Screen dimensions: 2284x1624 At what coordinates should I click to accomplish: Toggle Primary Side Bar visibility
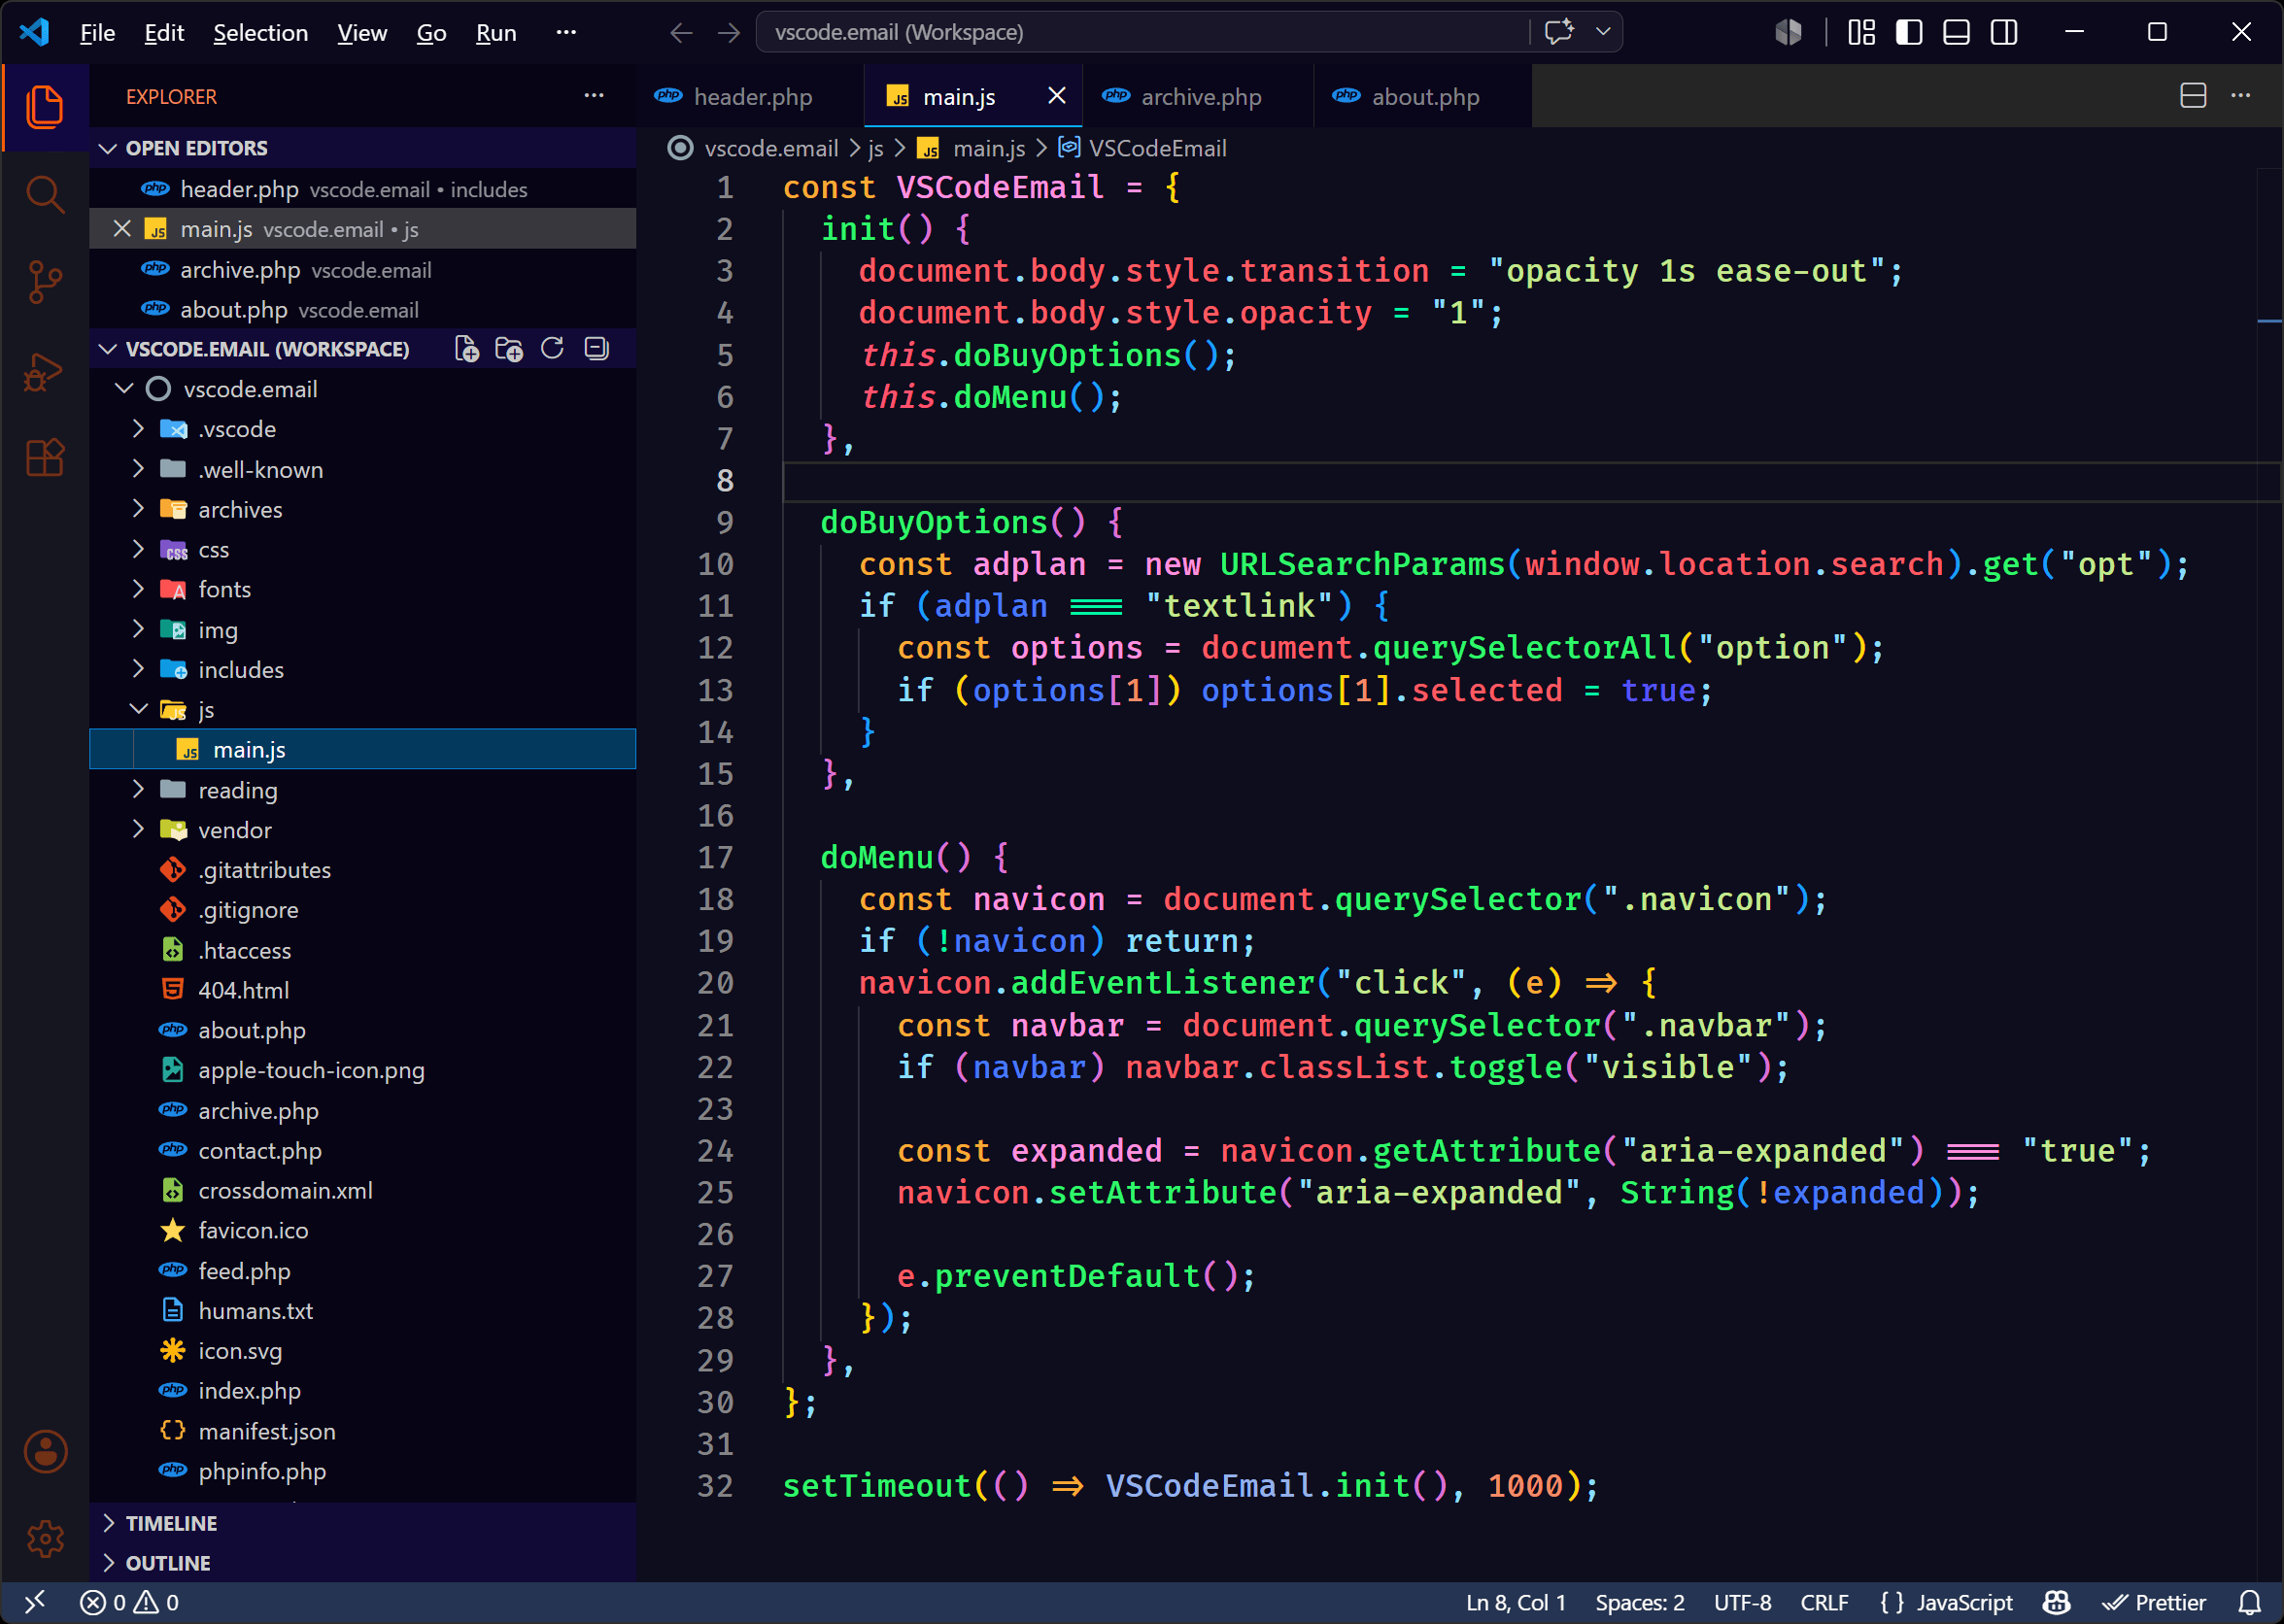(x=1908, y=33)
